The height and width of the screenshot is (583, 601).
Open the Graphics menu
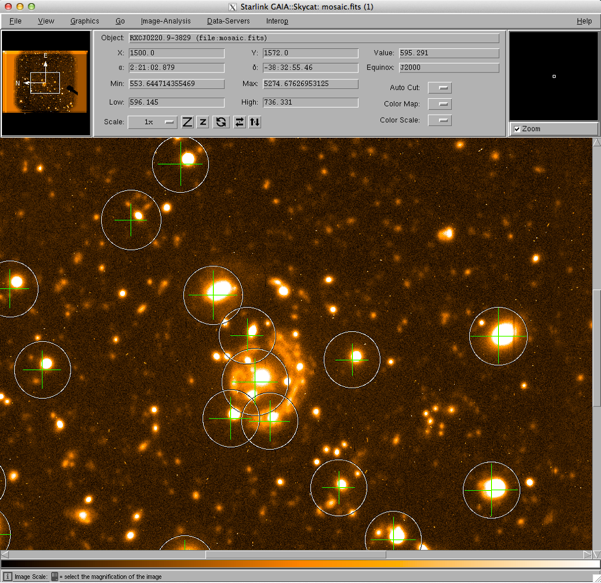pyautogui.click(x=84, y=21)
